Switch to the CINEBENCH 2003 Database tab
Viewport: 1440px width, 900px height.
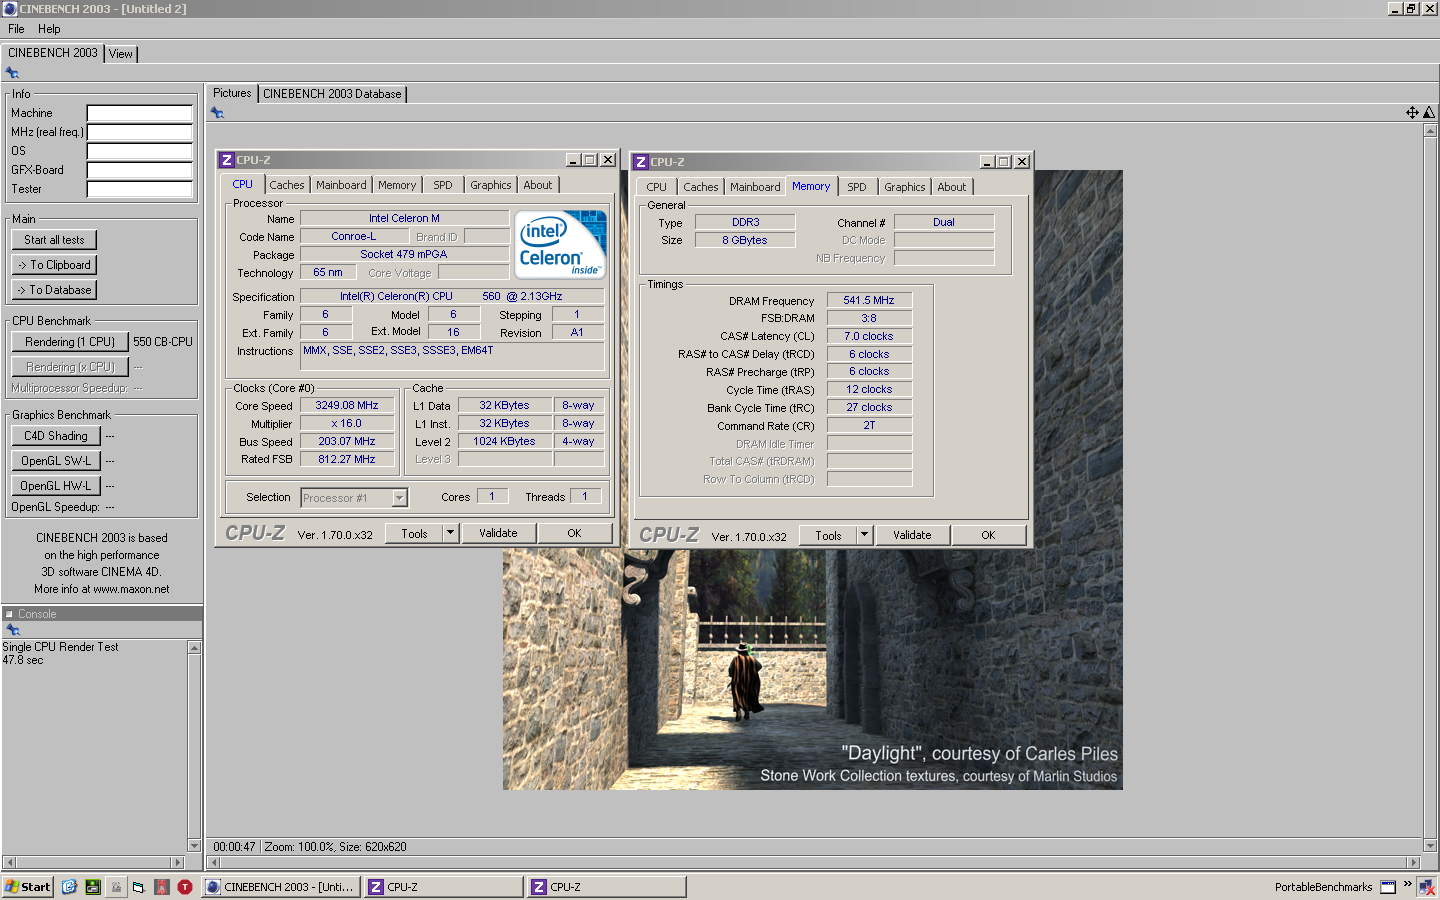click(x=332, y=94)
